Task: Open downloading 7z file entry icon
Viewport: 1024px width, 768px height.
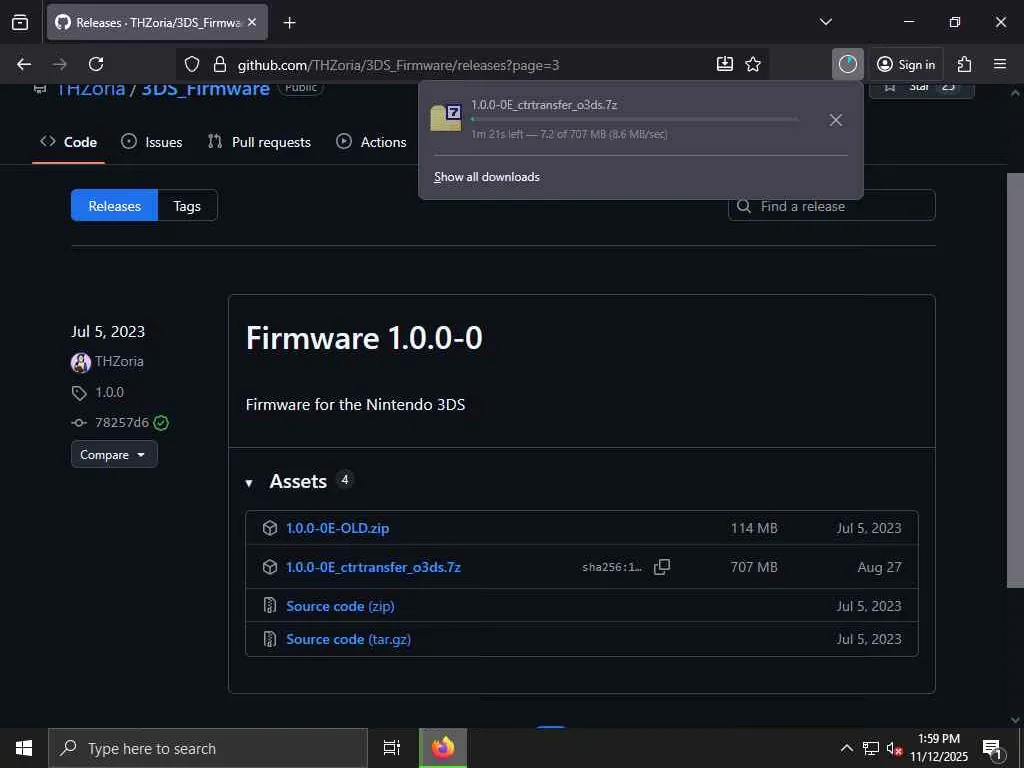Action: [446, 118]
